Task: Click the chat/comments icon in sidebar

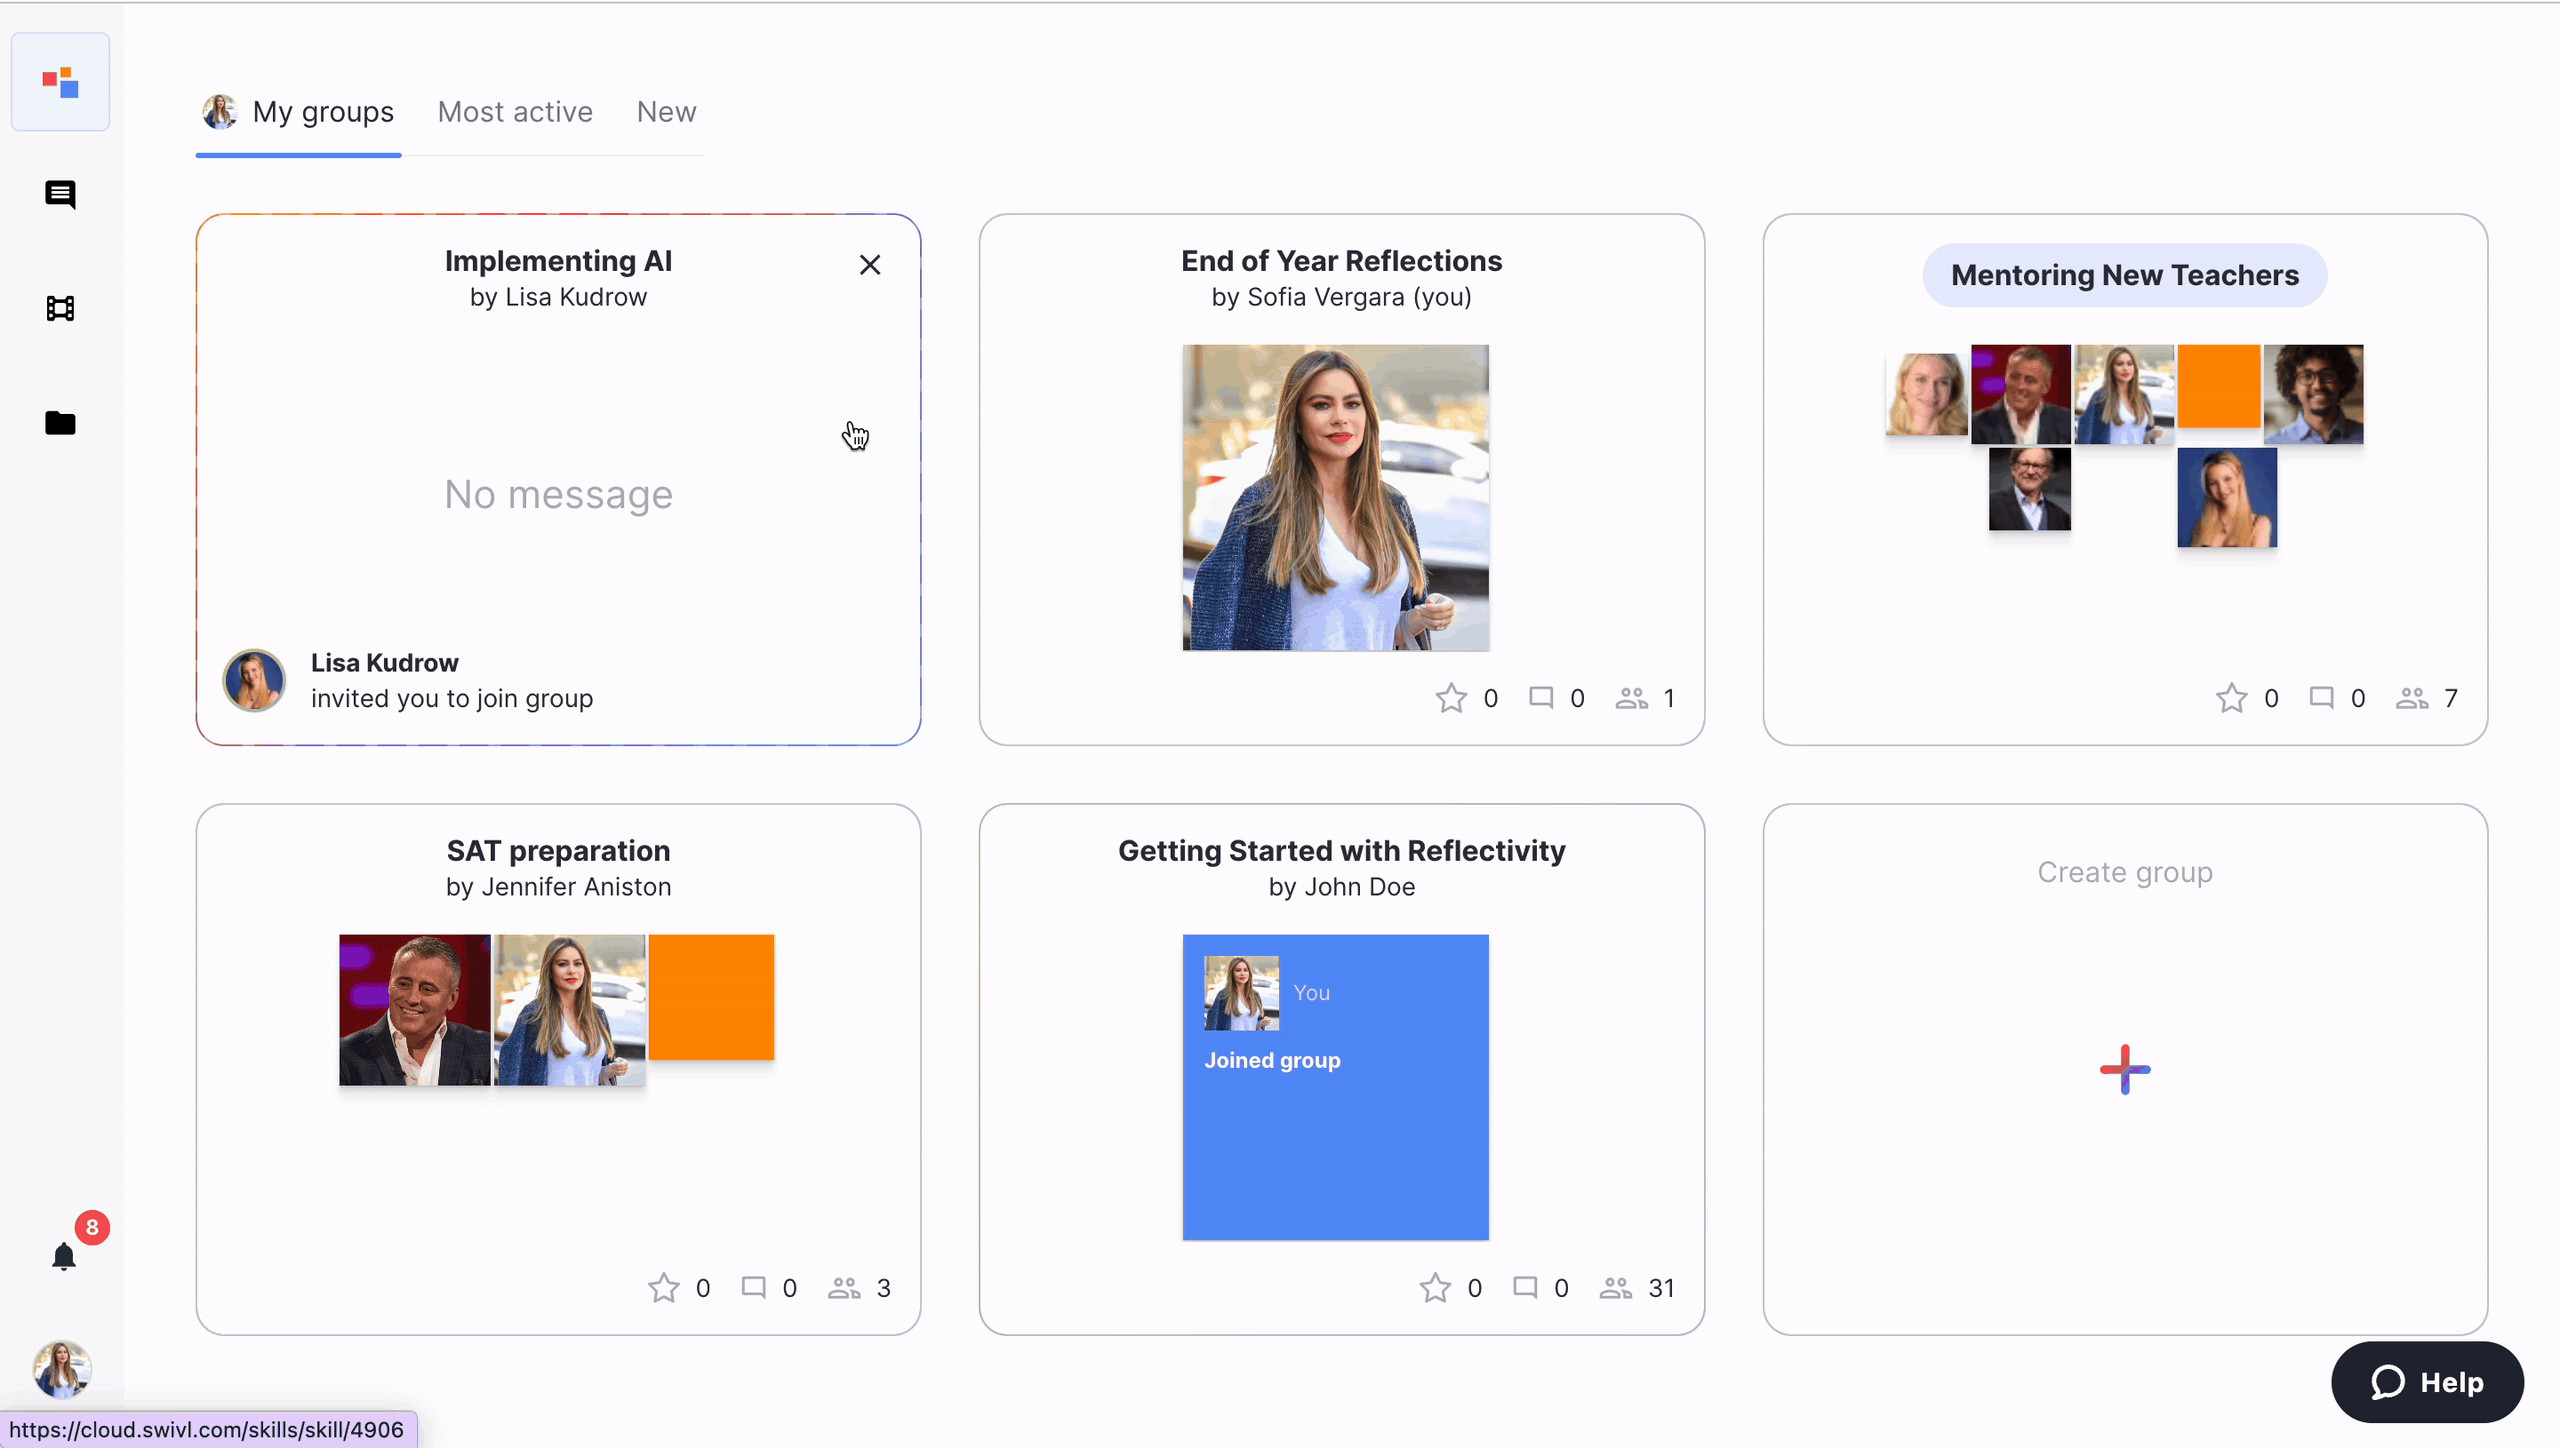Action: [62, 193]
